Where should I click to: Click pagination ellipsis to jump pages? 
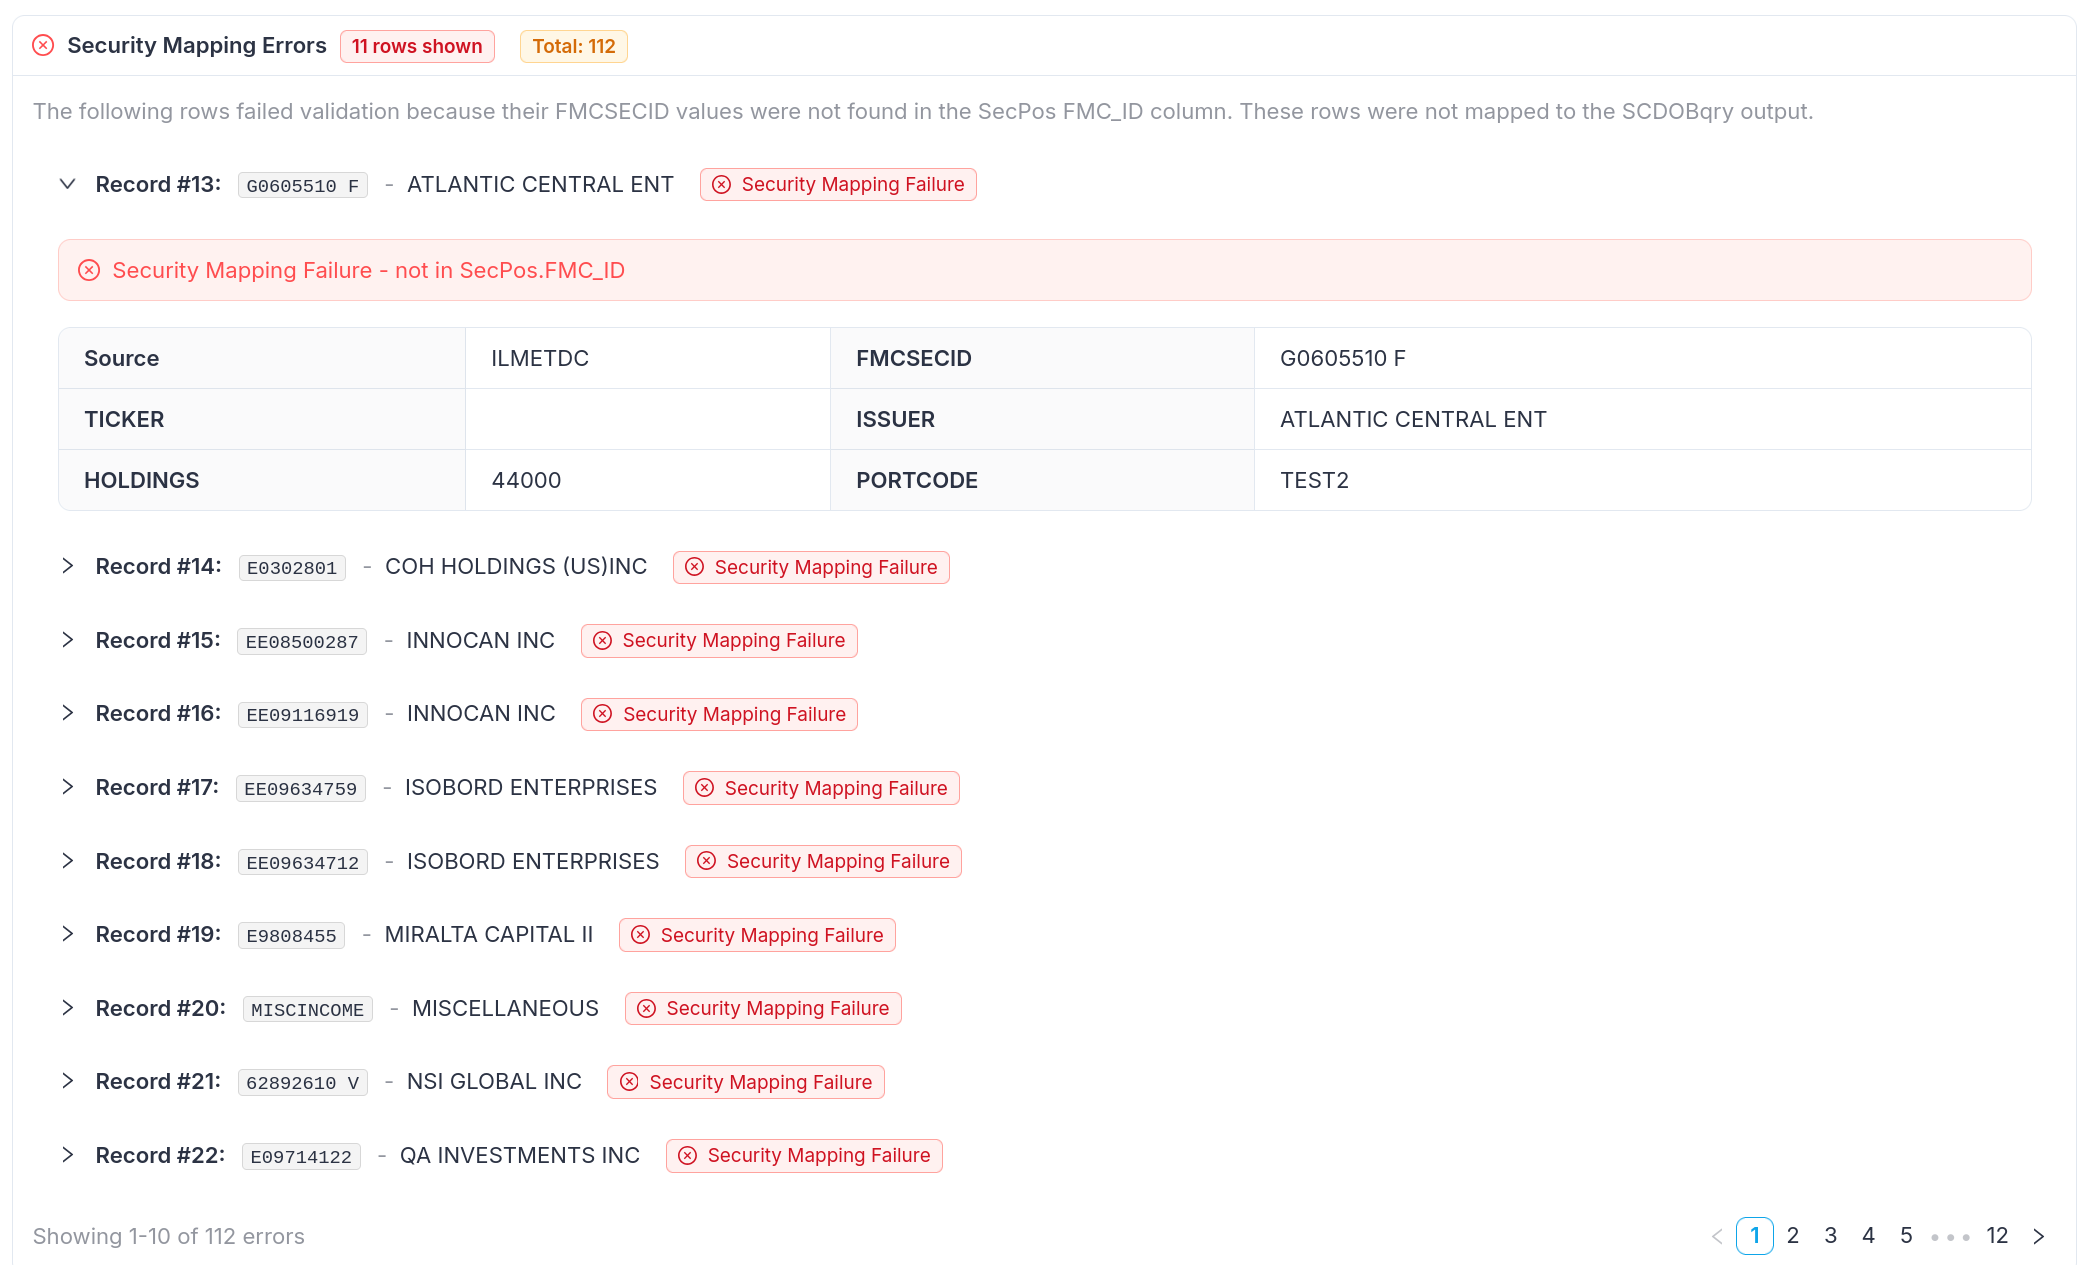pyautogui.click(x=1950, y=1237)
